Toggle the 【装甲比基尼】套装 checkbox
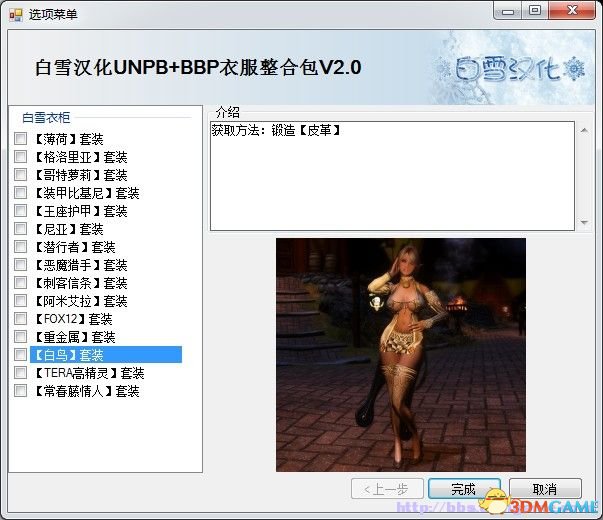603x520 pixels. (x=20, y=192)
